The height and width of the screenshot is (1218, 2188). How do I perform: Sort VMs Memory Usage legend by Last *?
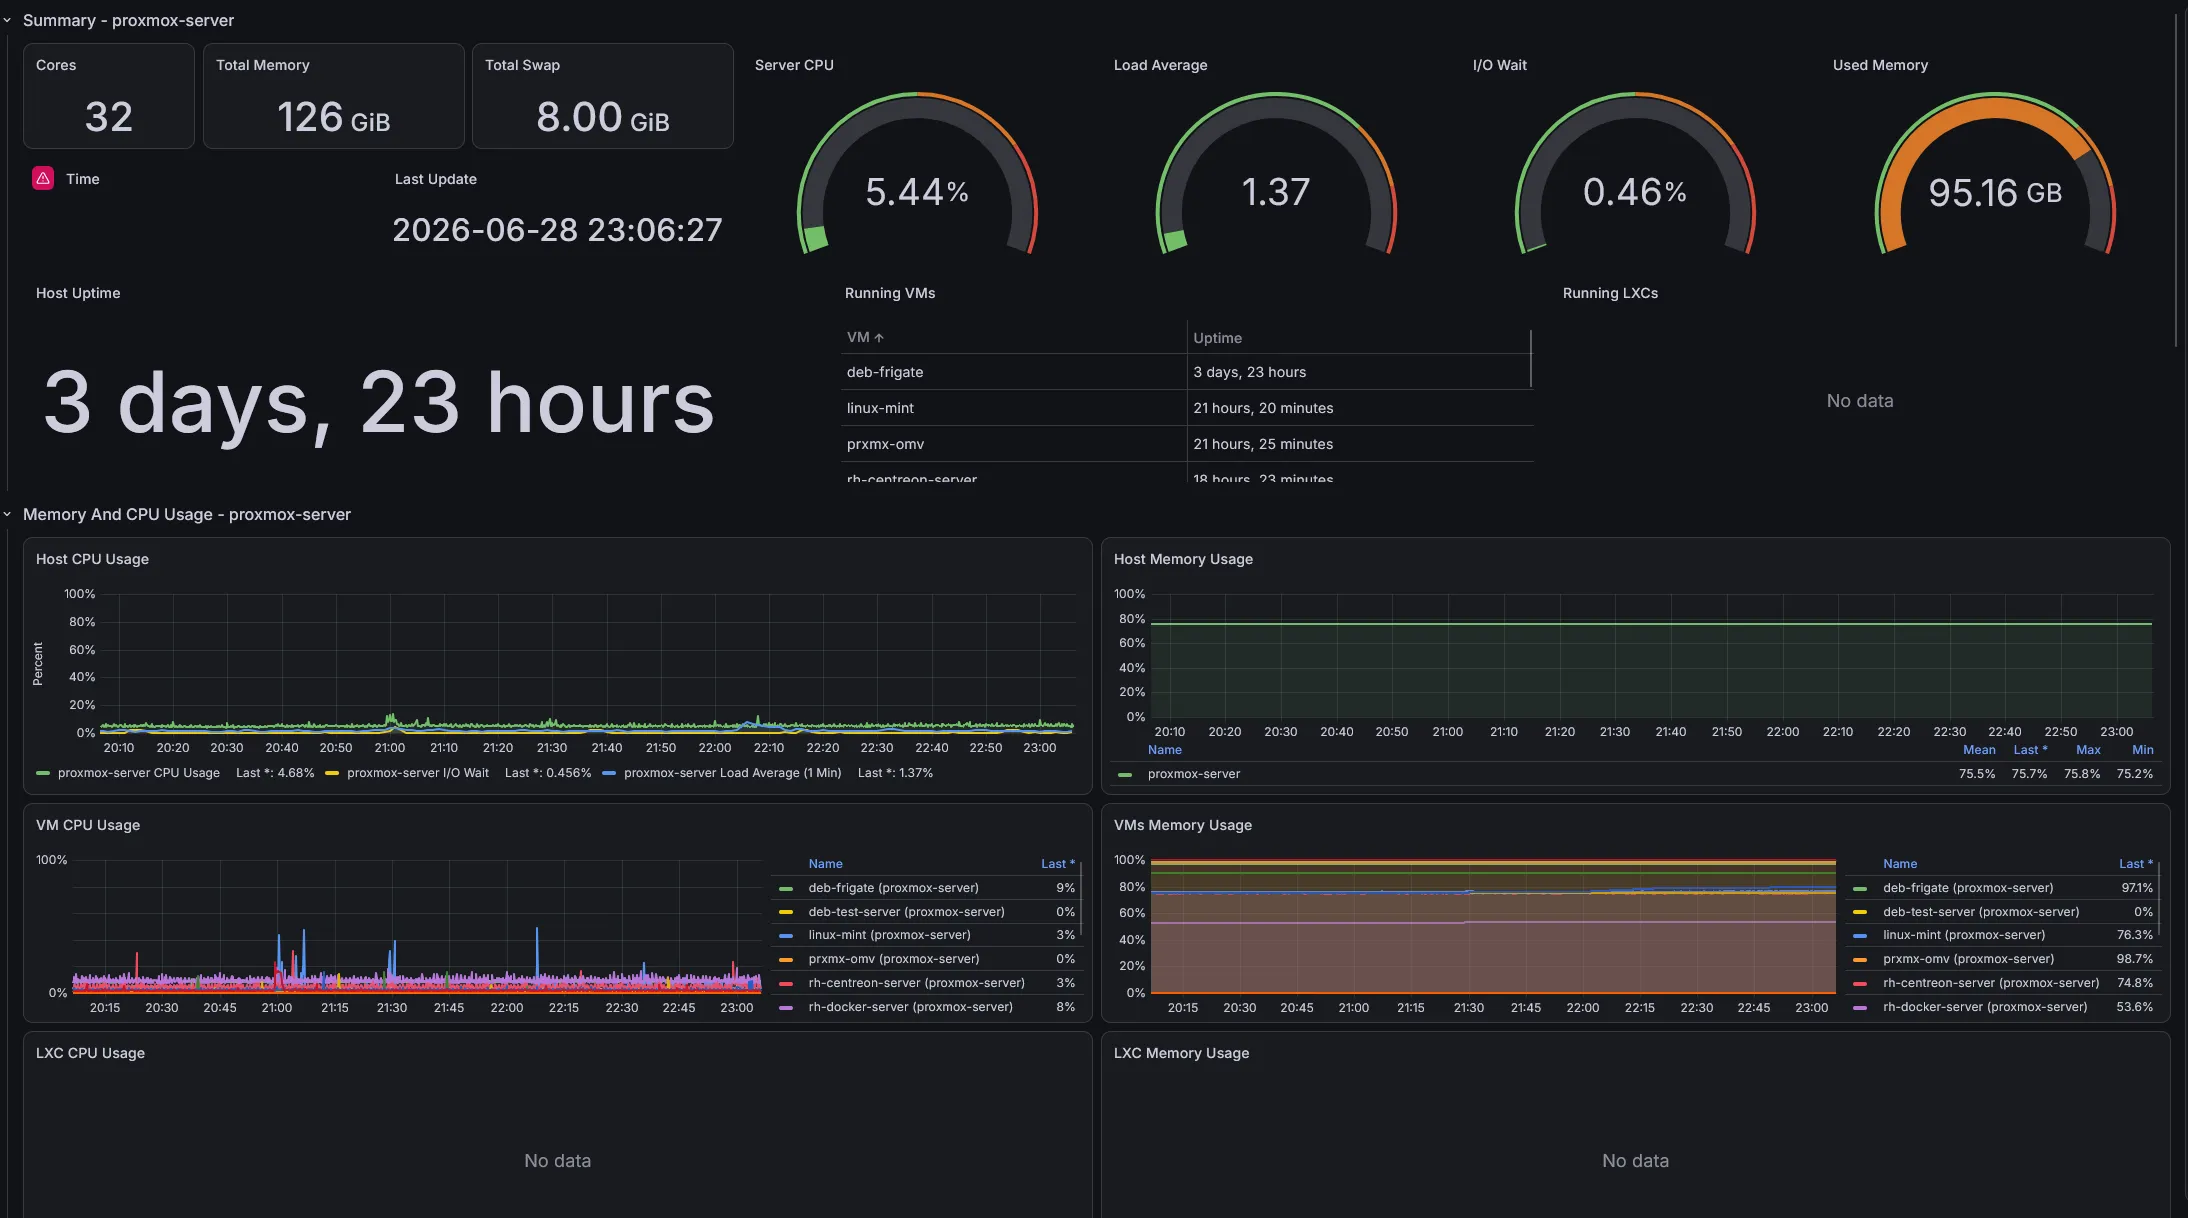(x=2135, y=864)
